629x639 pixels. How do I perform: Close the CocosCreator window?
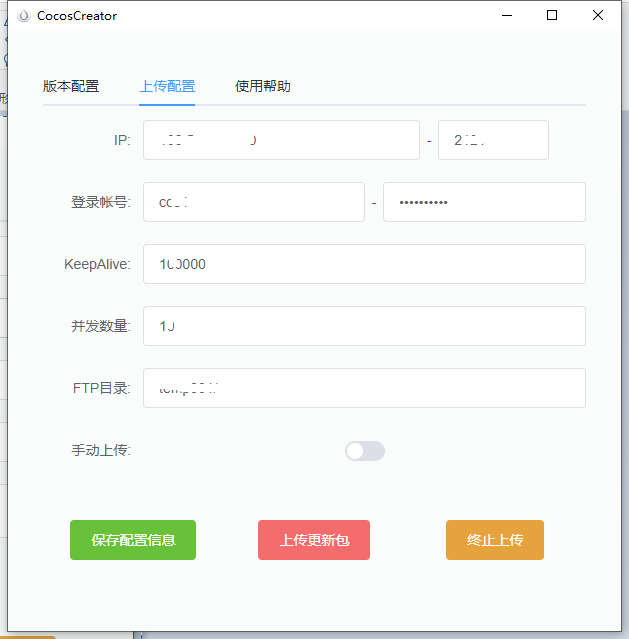coord(598,15)
